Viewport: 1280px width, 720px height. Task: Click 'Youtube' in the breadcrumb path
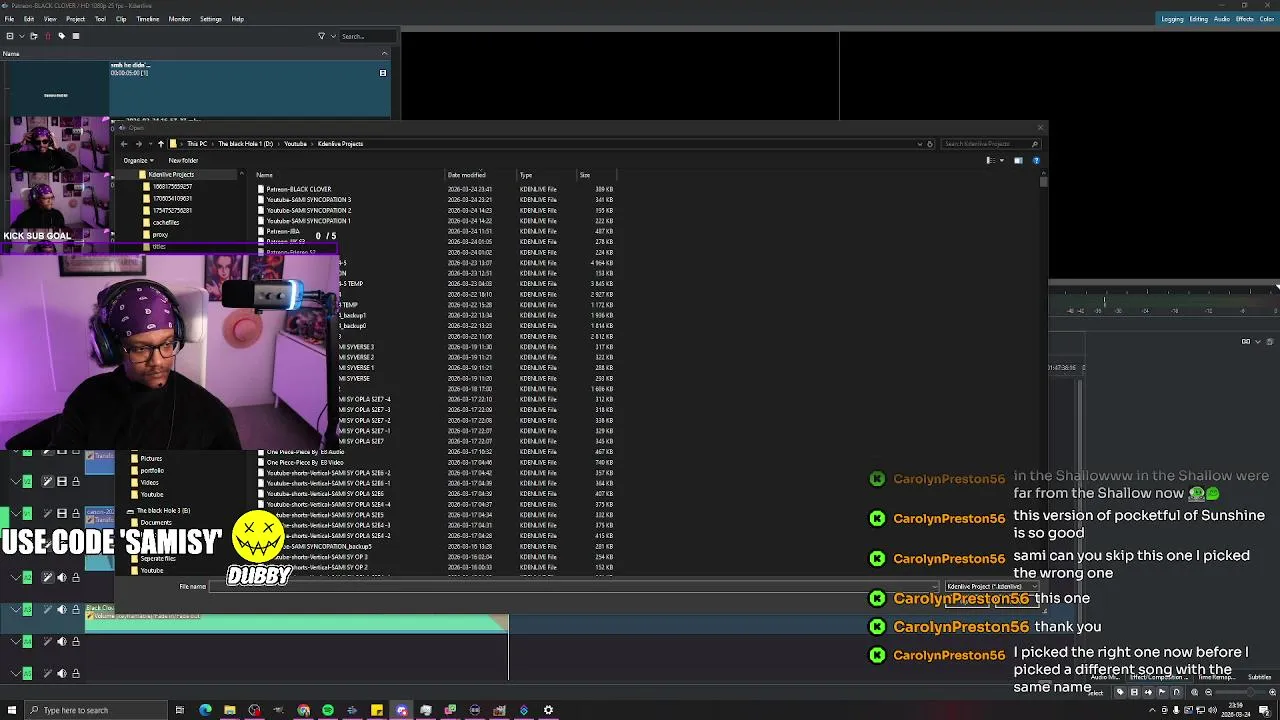(x=295, y=144)
